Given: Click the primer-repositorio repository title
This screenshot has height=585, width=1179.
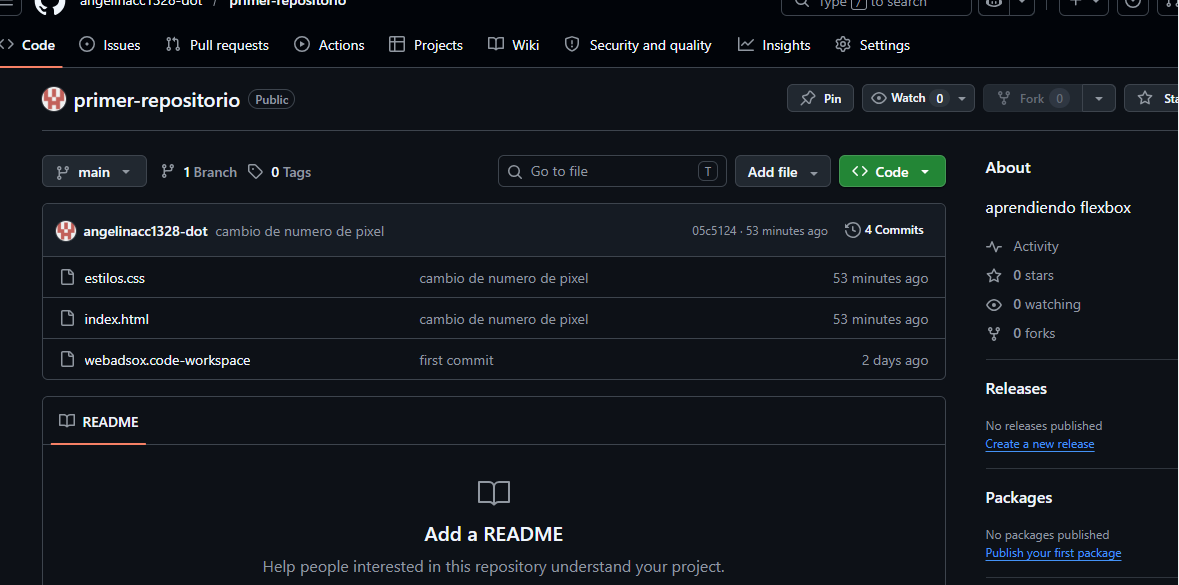Looking at the screenshot, I should click(156, 99).
